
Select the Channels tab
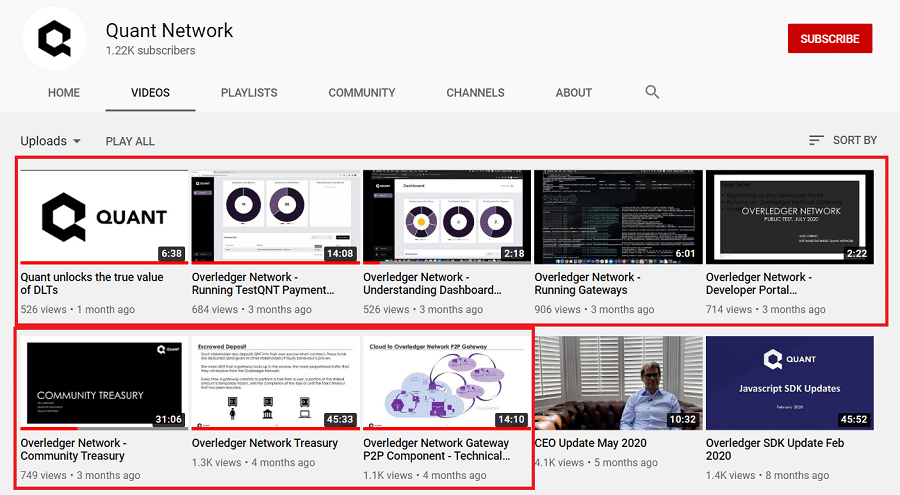point(475,93)
